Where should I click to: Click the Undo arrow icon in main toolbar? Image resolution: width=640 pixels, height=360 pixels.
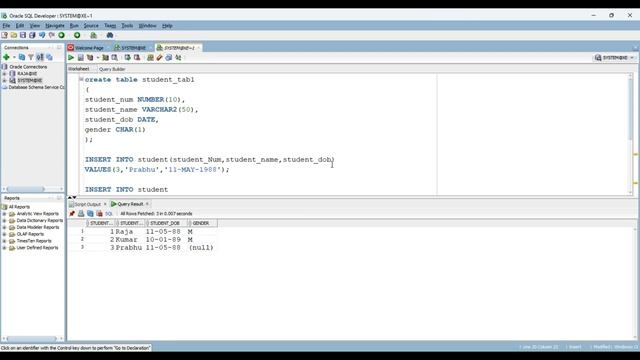click(x=42, y=36)
